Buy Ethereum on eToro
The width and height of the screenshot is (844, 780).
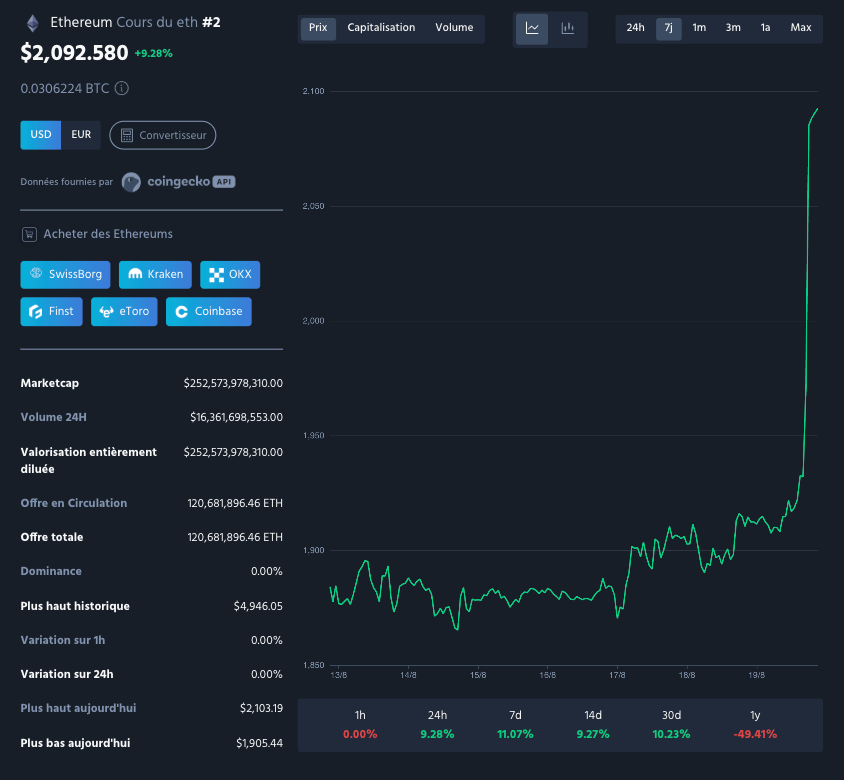point(124,311)
